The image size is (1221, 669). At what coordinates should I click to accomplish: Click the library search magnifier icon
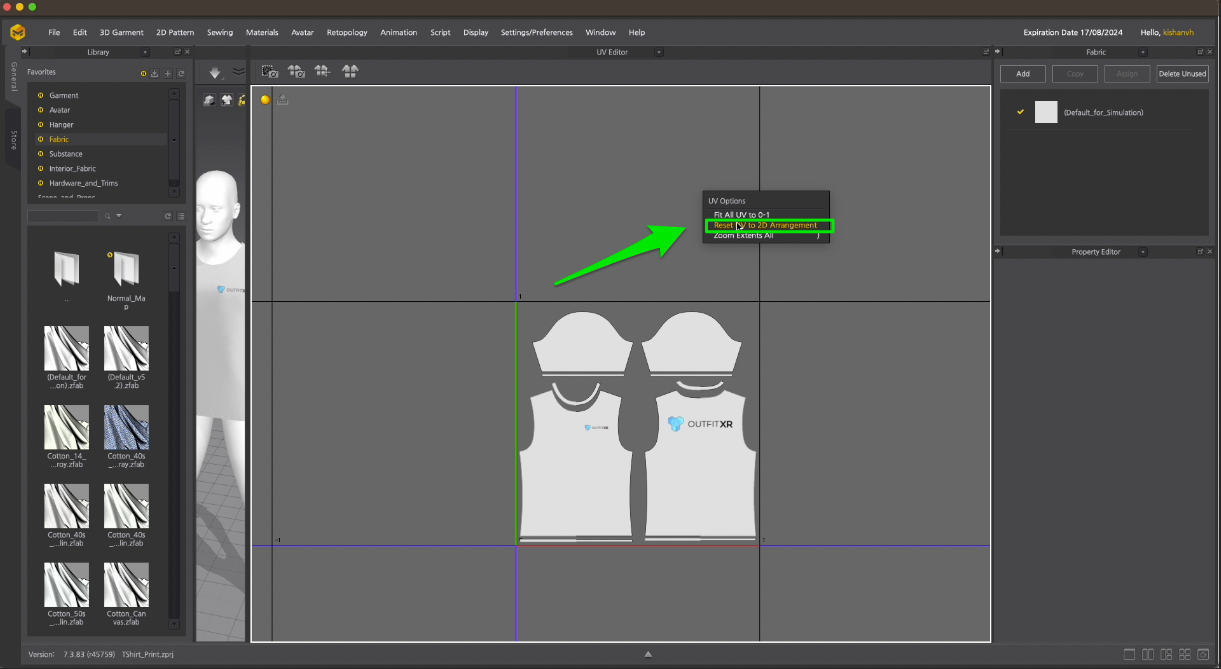[x=107, y=216]
